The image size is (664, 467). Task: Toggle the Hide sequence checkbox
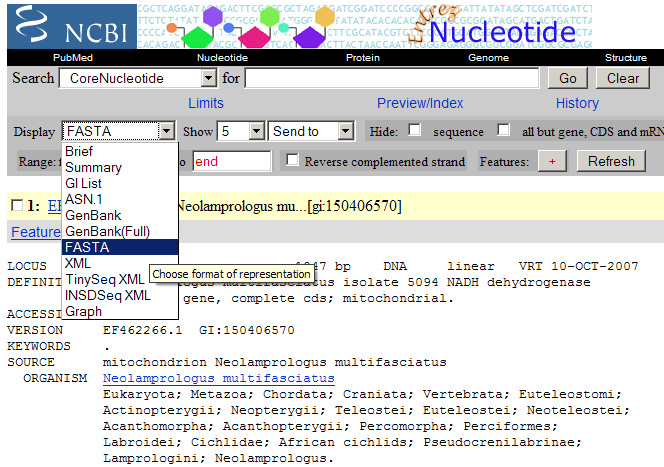point(414,130)
